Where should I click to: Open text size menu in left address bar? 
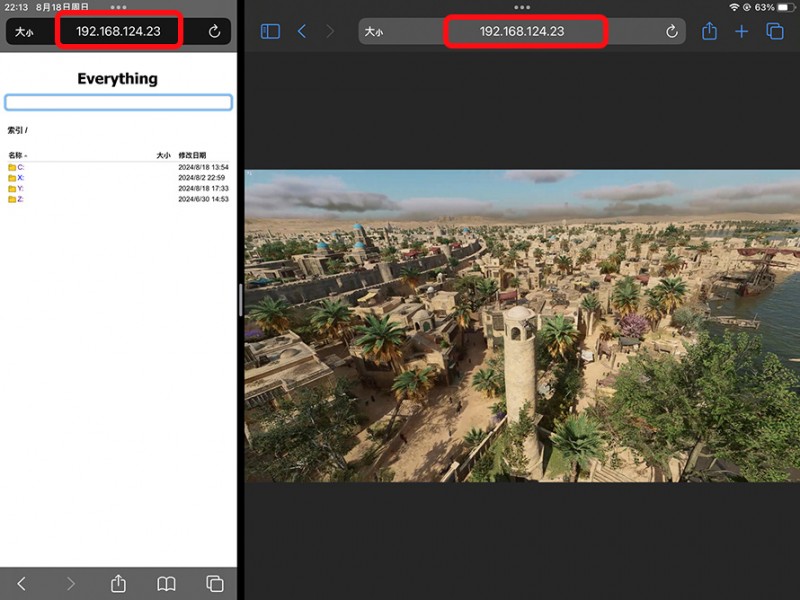[x=24, y=32]
